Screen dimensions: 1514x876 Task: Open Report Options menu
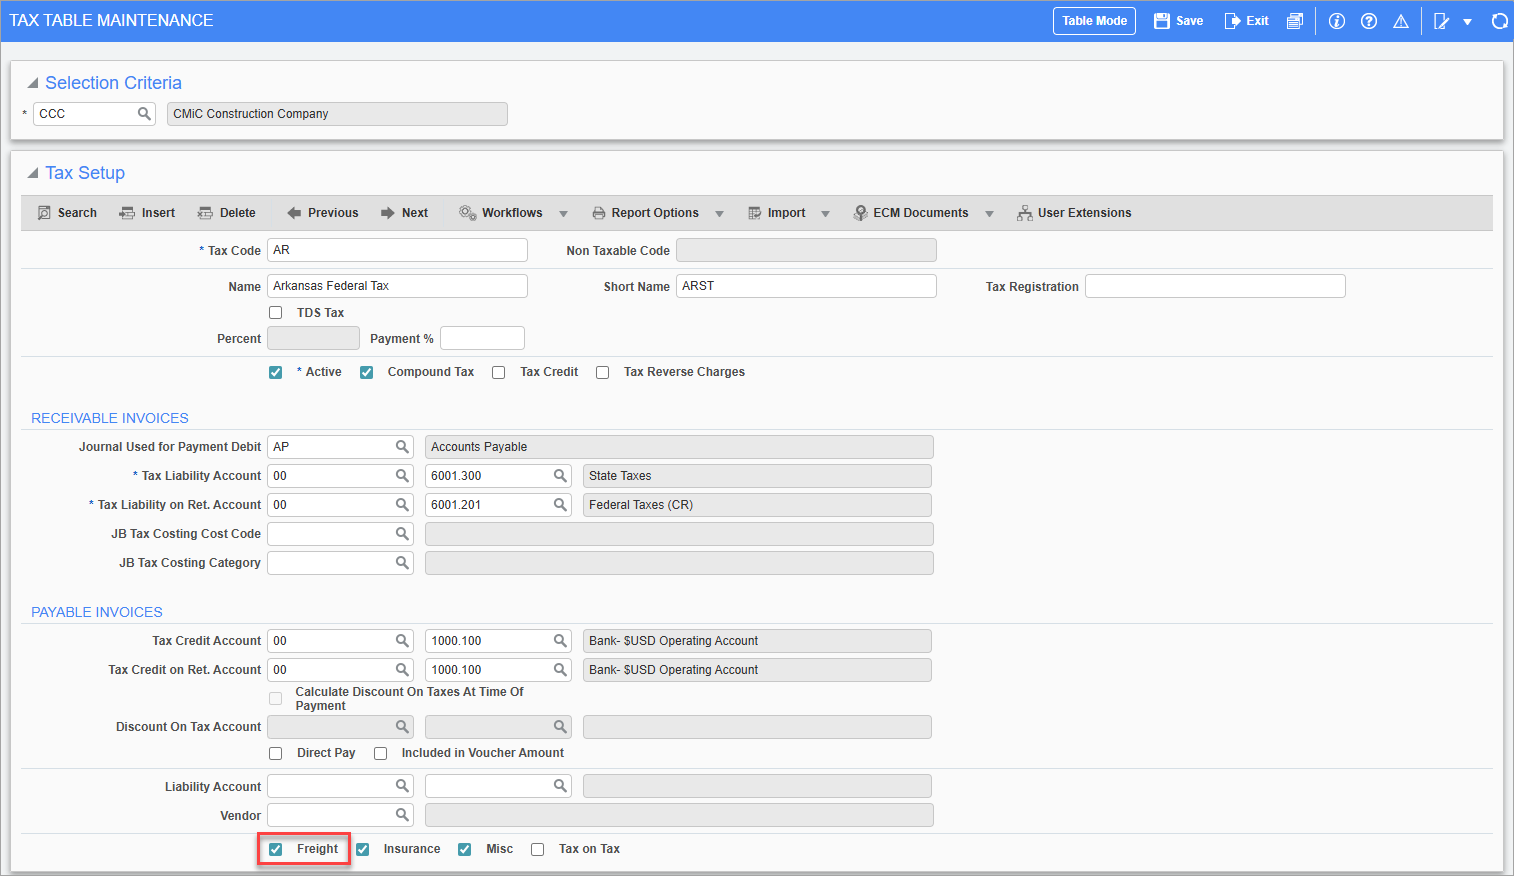(x=645, y=213)
